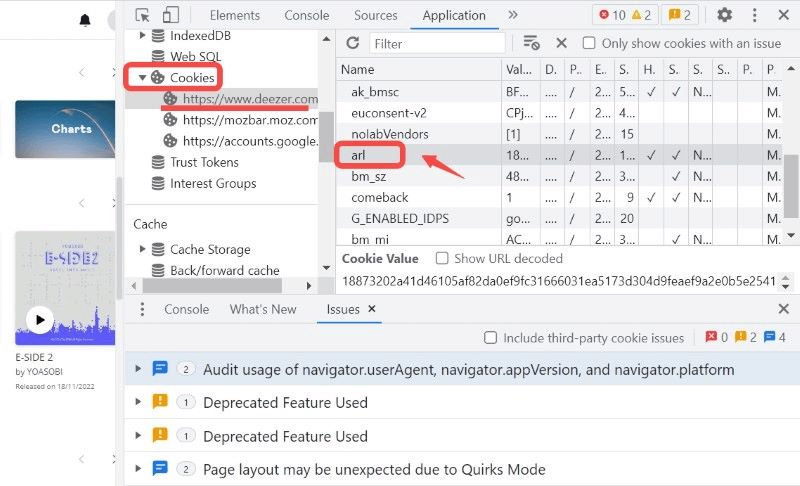Click the red errors count badge

[612, 15]
